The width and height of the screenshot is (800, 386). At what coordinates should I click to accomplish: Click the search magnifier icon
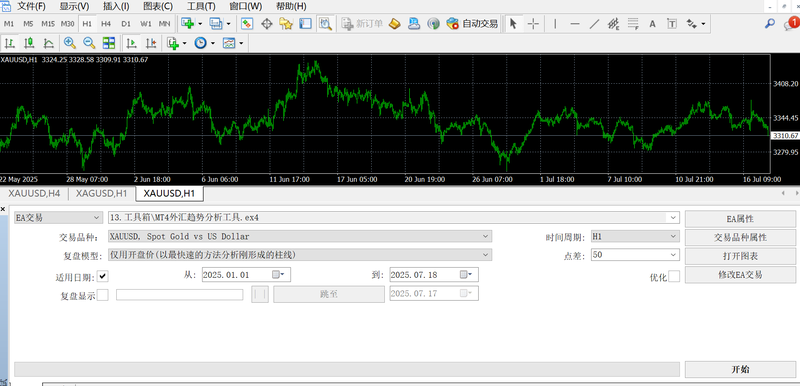(770, 23)
